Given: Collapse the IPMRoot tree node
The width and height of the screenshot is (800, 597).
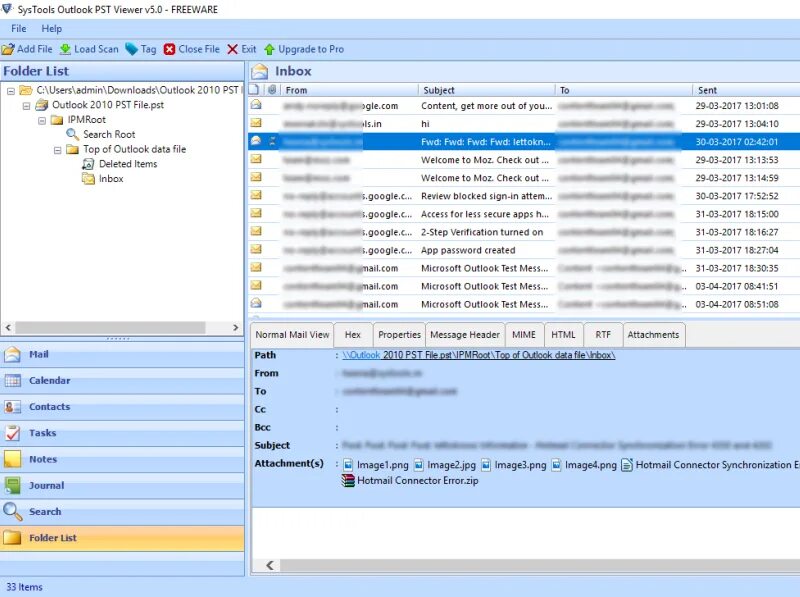Looking at the screenshot, I should [x=42, y=121].
